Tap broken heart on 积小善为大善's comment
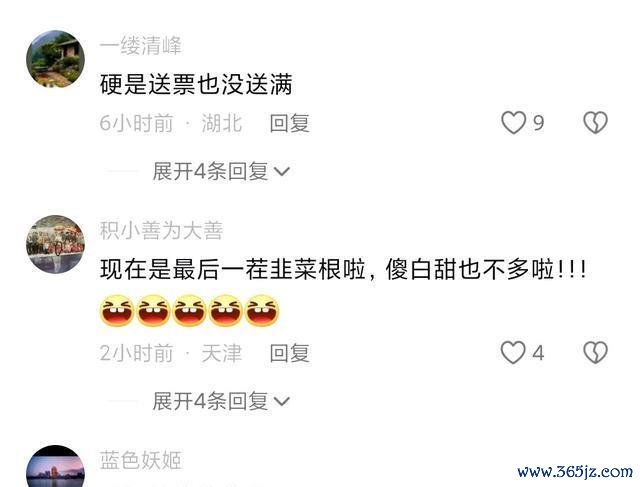This screenshot has width=640, height=487. tap(596, 352)
